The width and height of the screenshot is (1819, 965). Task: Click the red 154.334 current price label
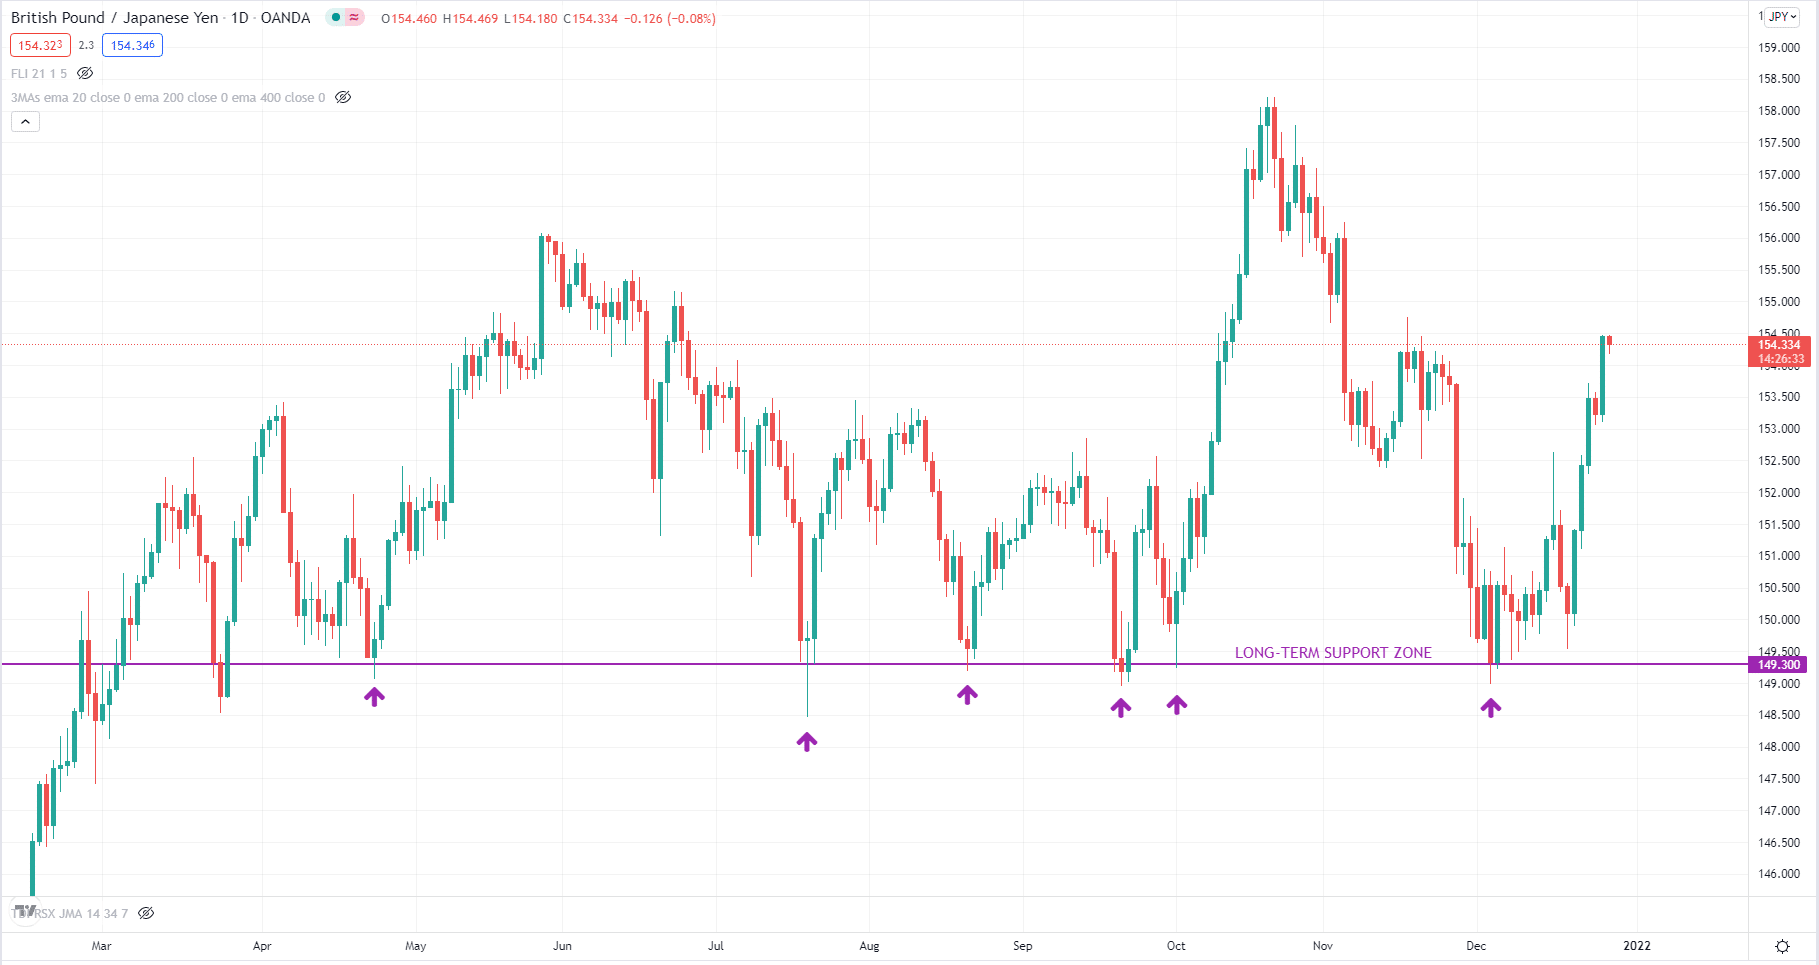pyautogui.click(x=1779, y=344)
